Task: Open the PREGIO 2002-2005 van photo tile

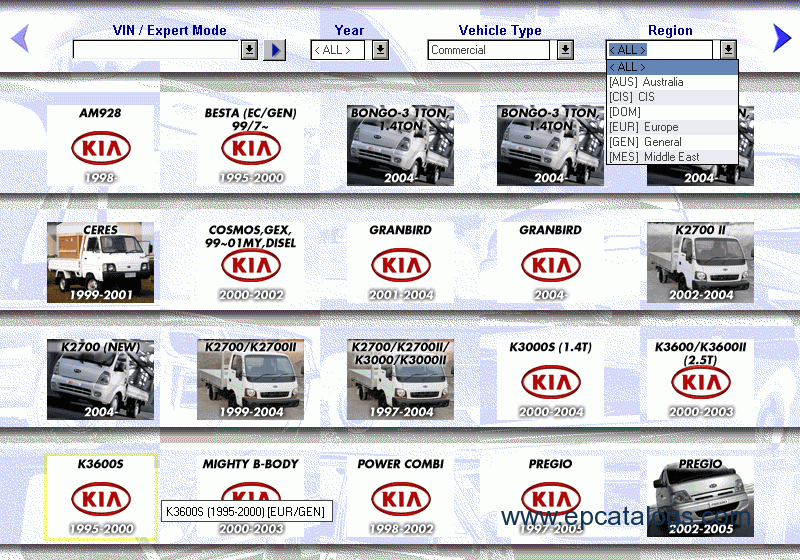Action: click(701, 497)
